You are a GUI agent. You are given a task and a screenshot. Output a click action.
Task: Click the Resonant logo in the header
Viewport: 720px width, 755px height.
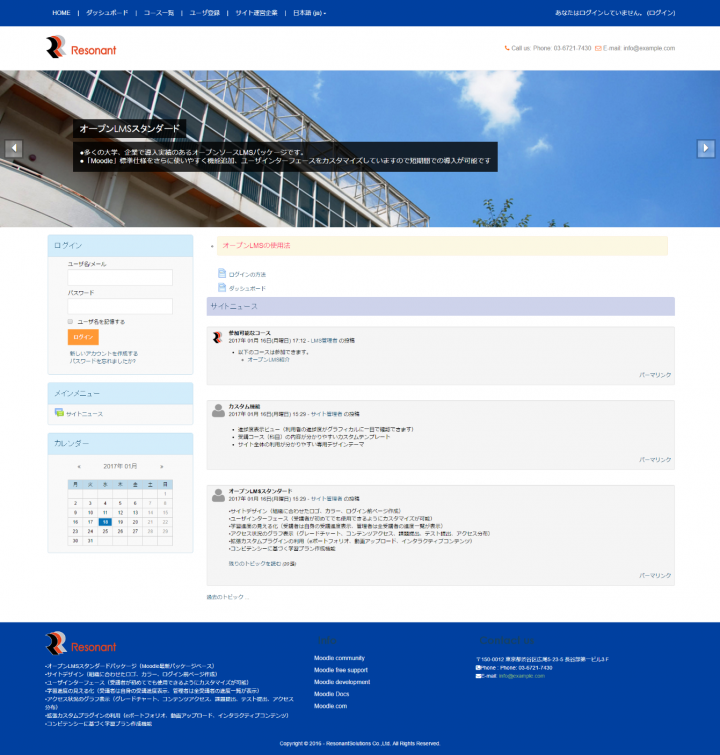click(81, 47)
